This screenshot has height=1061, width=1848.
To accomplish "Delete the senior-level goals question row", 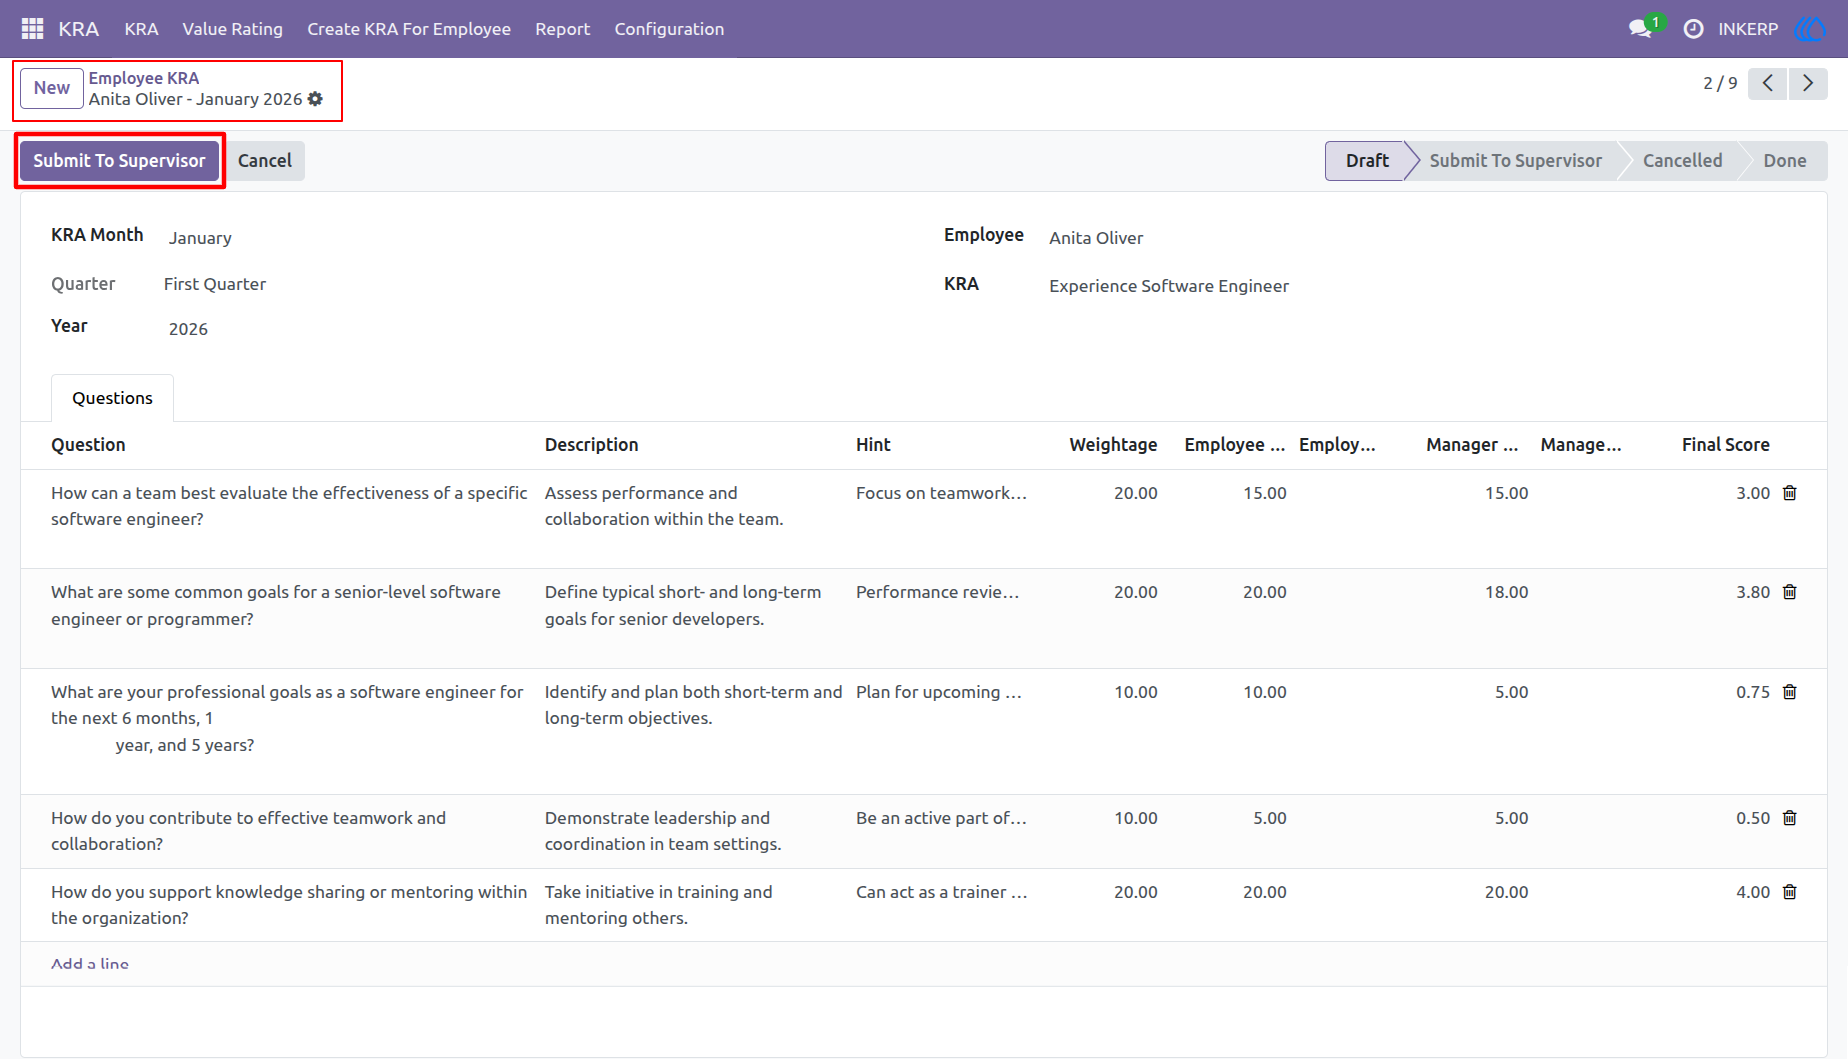I will (x=1790, y=592).
